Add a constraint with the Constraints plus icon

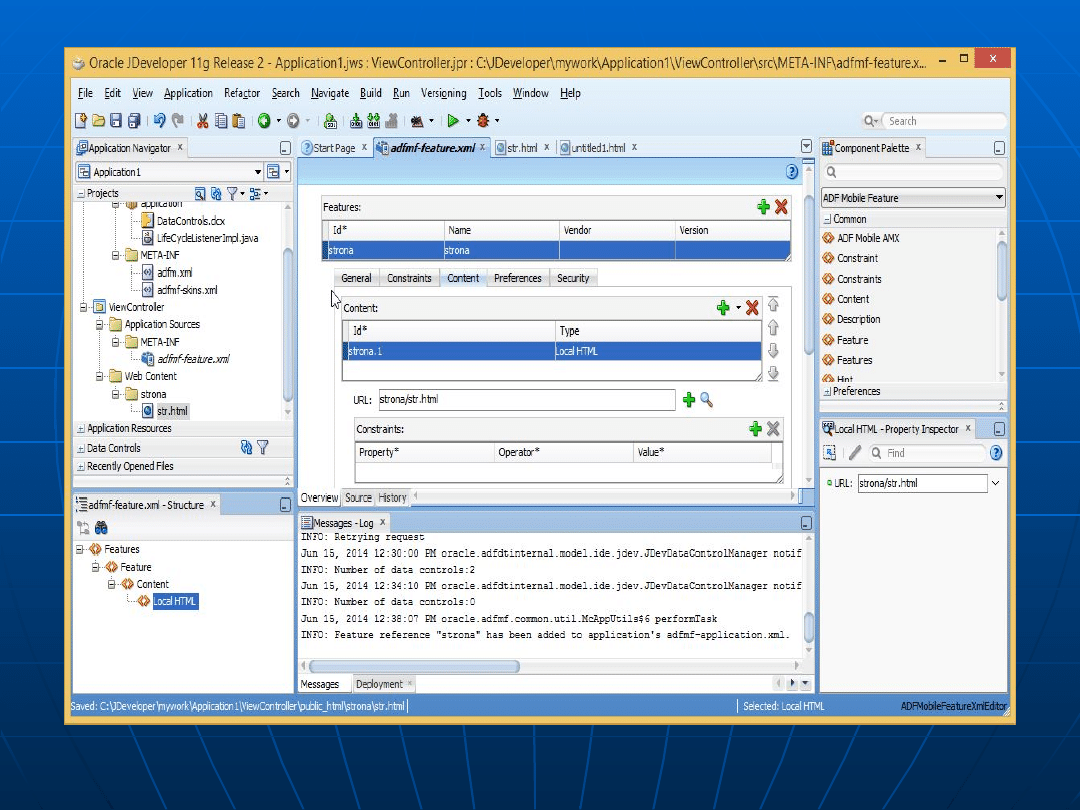click(x=756, y=429)
